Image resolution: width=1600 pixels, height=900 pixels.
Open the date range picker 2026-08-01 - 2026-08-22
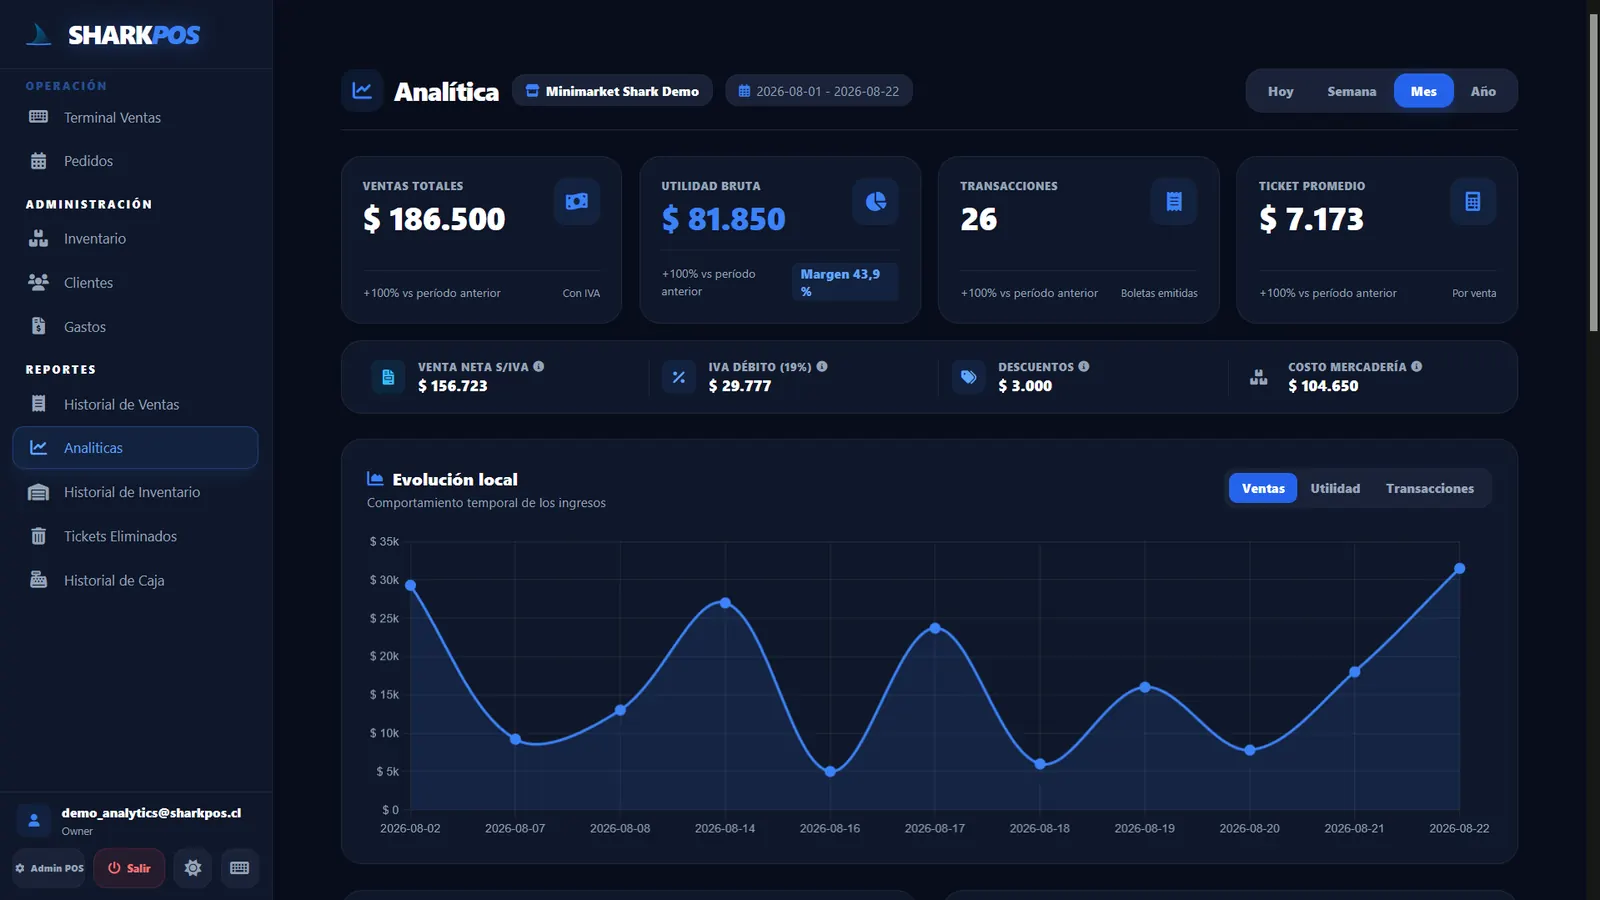(819, 91)
